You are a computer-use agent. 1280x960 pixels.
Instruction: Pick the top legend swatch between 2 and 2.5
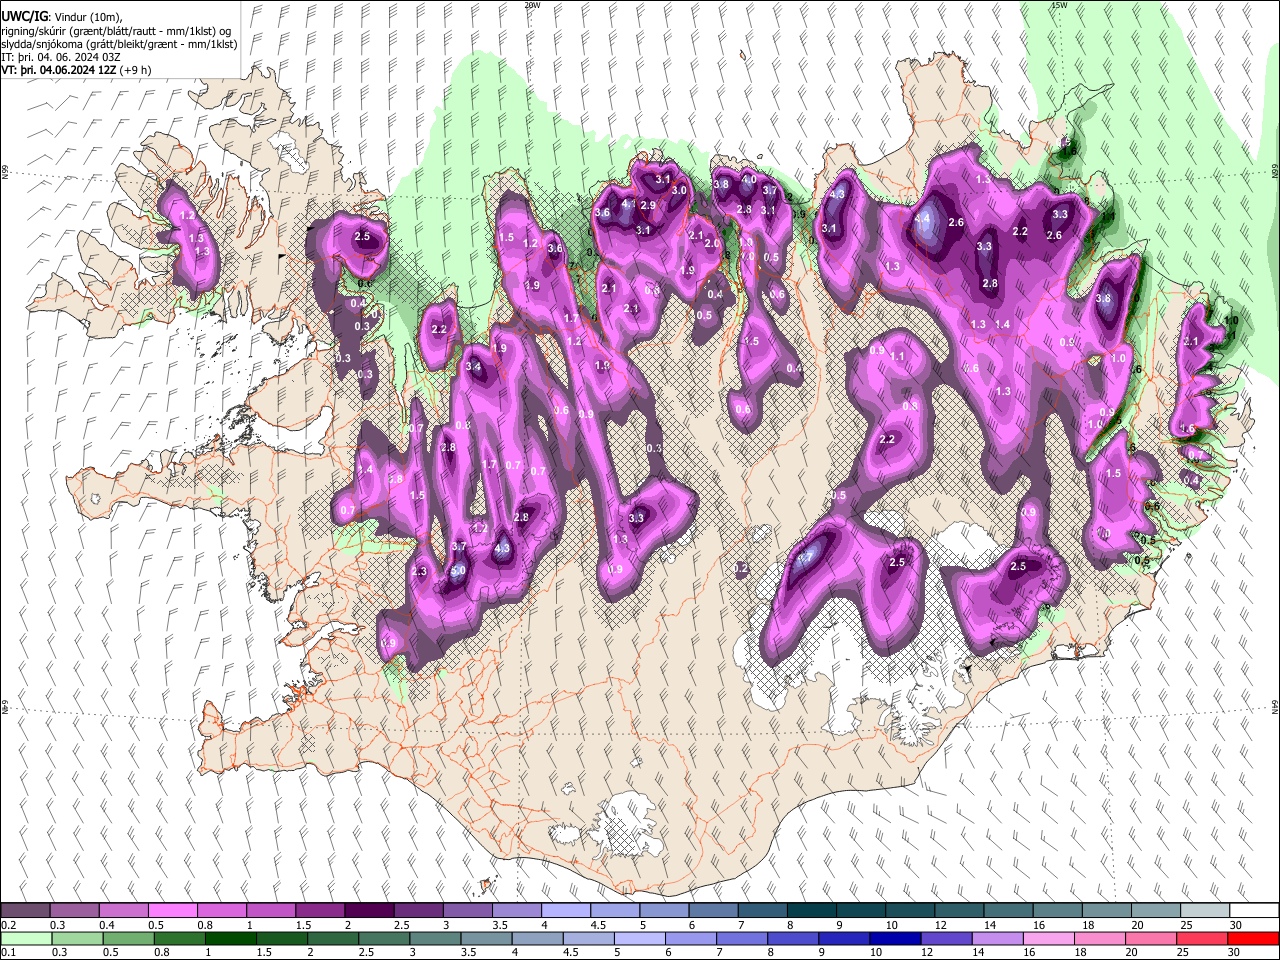click(x=369, y=911)
